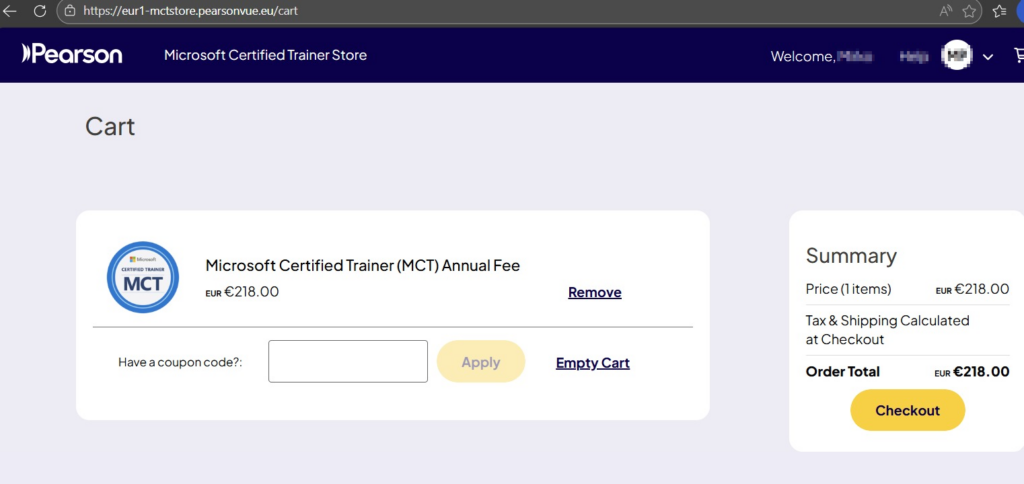Focus the coupon code text field

tap(347, 361)
